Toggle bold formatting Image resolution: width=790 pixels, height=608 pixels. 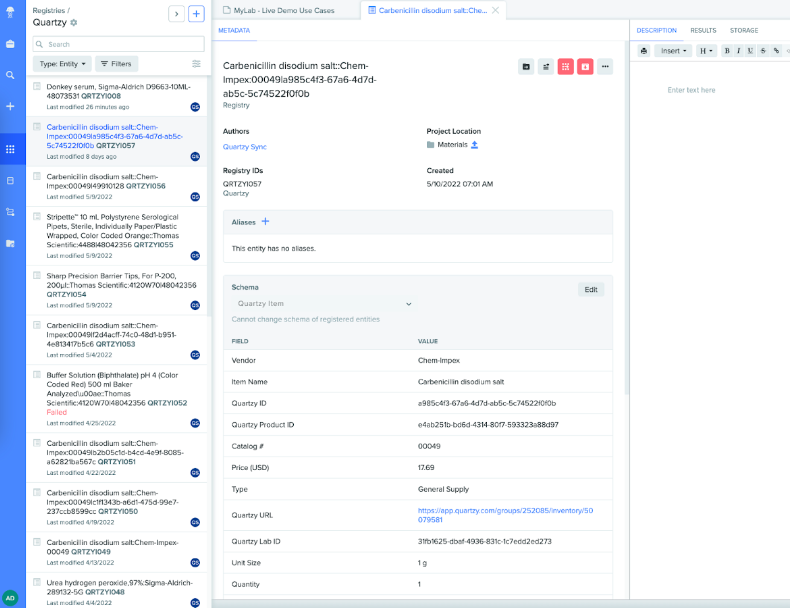point(727,51)
